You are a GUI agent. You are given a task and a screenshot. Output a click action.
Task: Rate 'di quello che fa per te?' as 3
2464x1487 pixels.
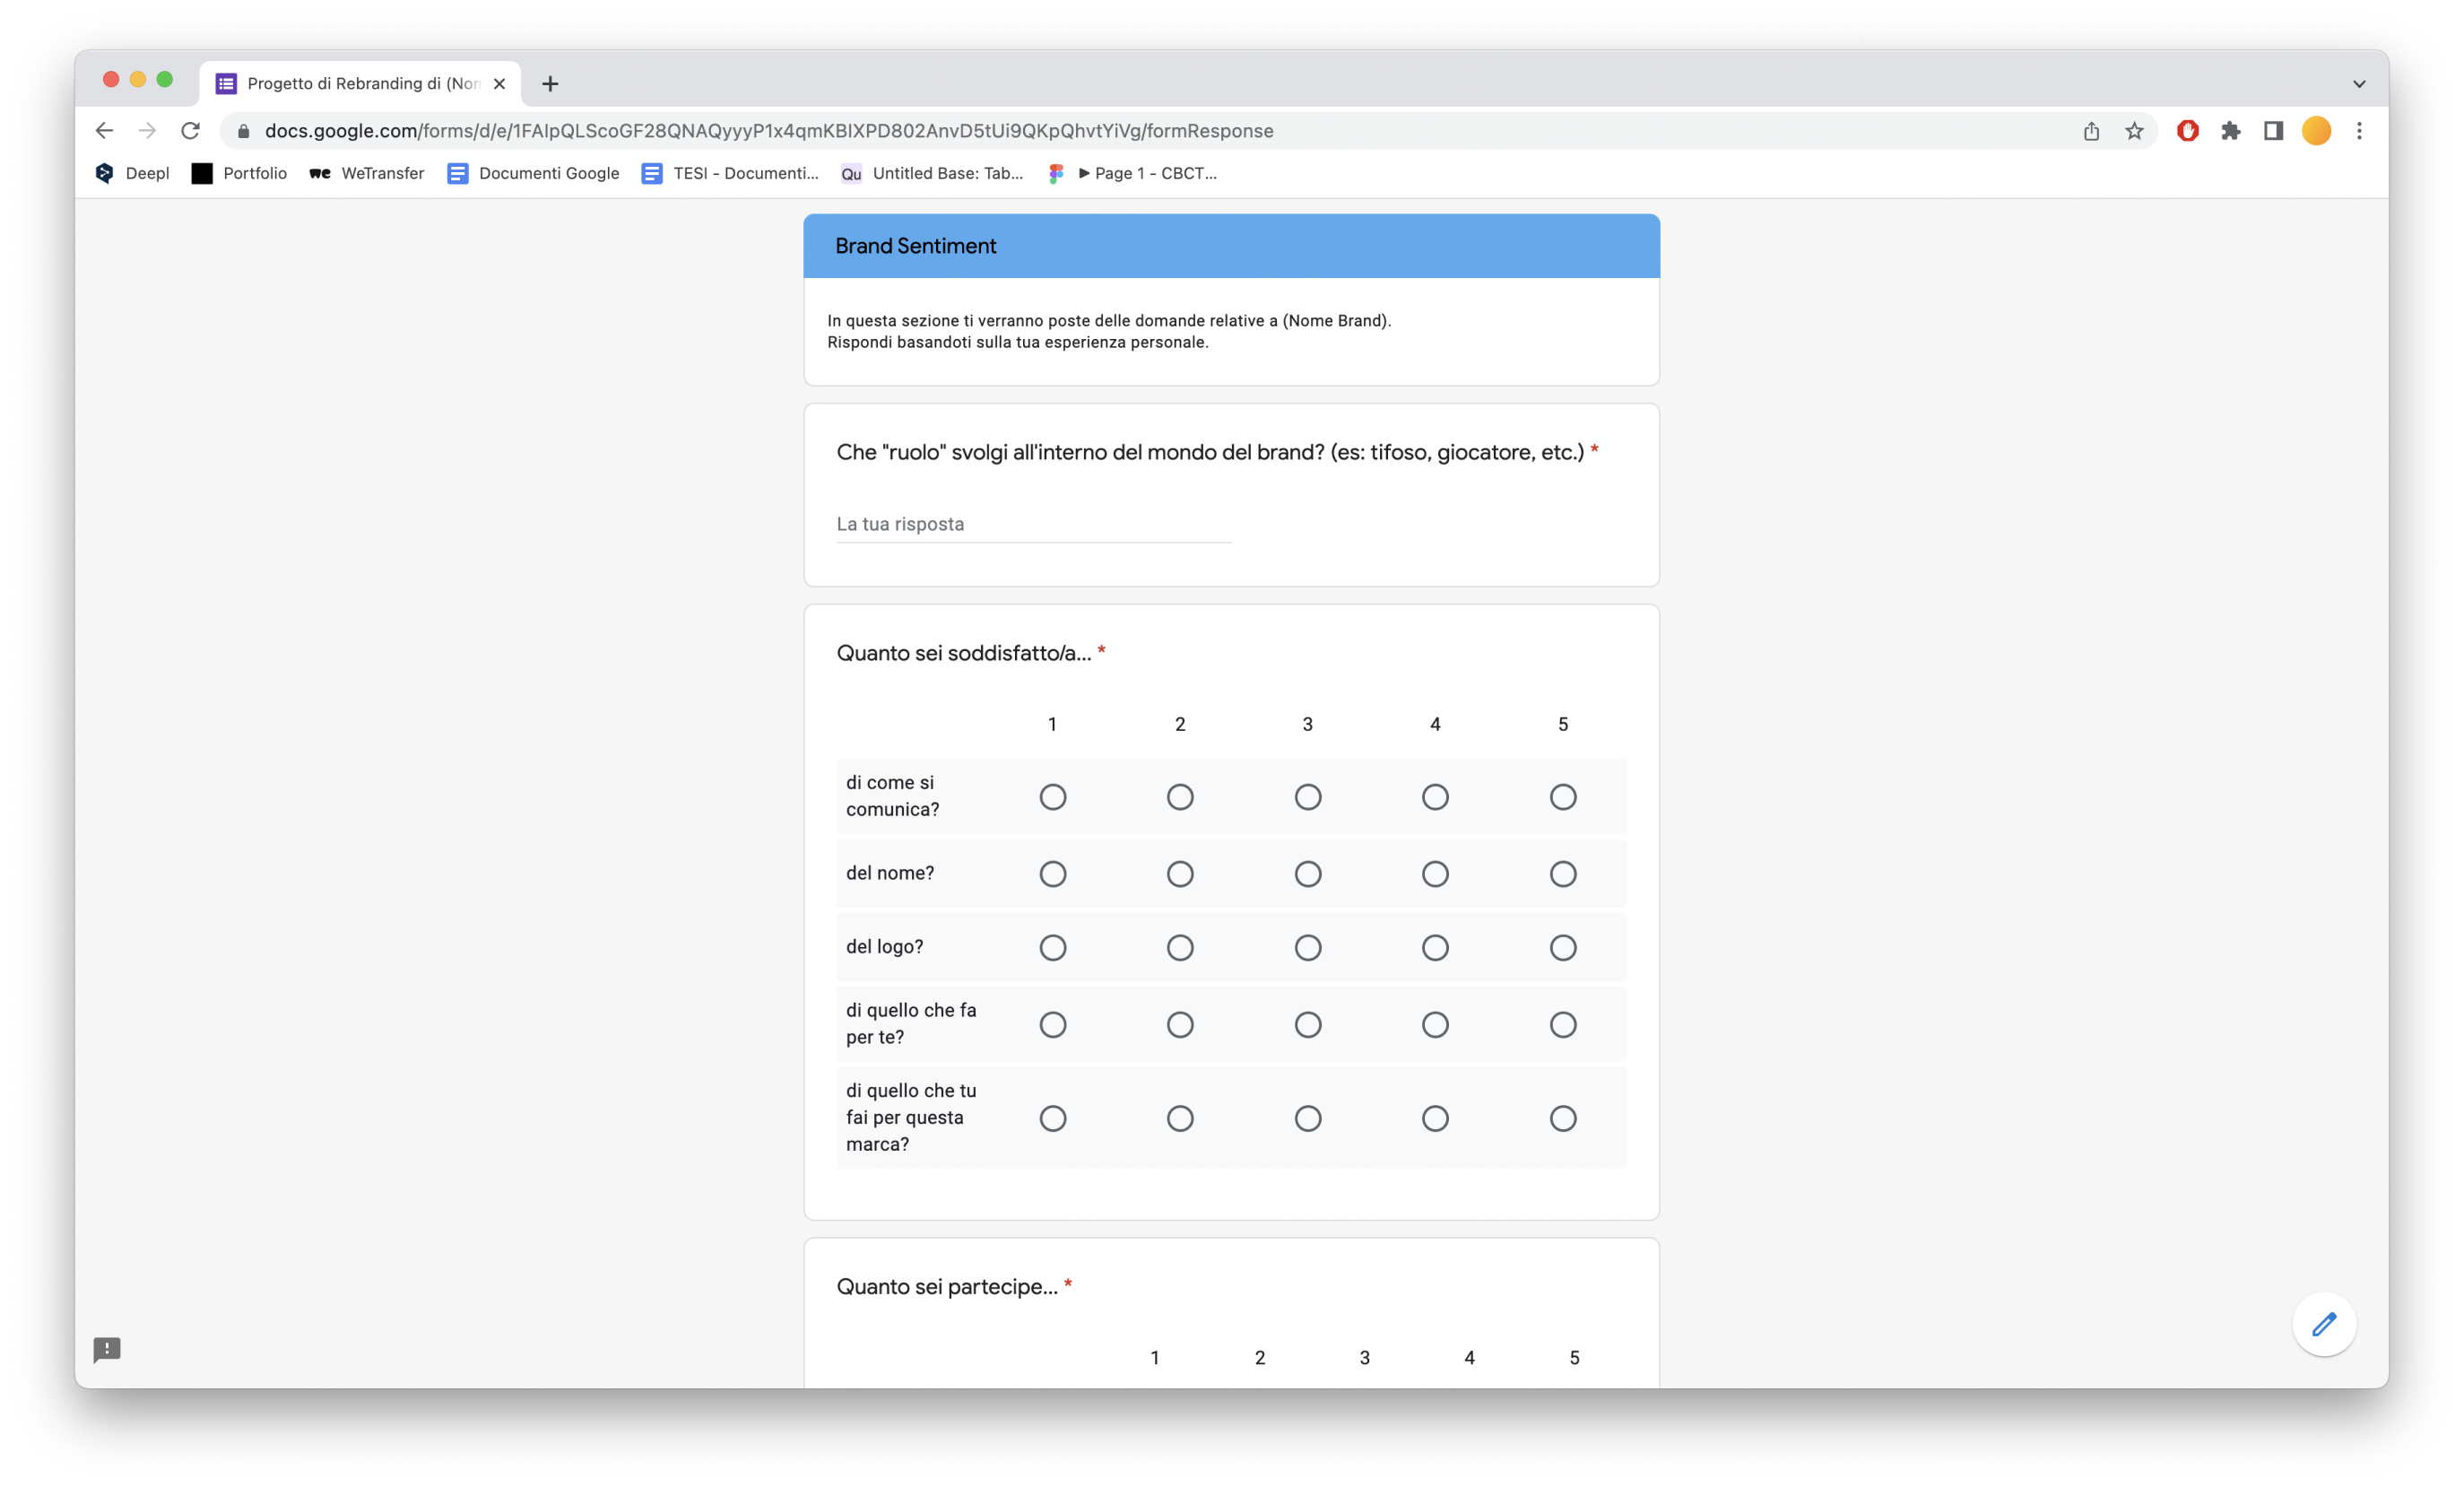click(x=1307, y=1025)
